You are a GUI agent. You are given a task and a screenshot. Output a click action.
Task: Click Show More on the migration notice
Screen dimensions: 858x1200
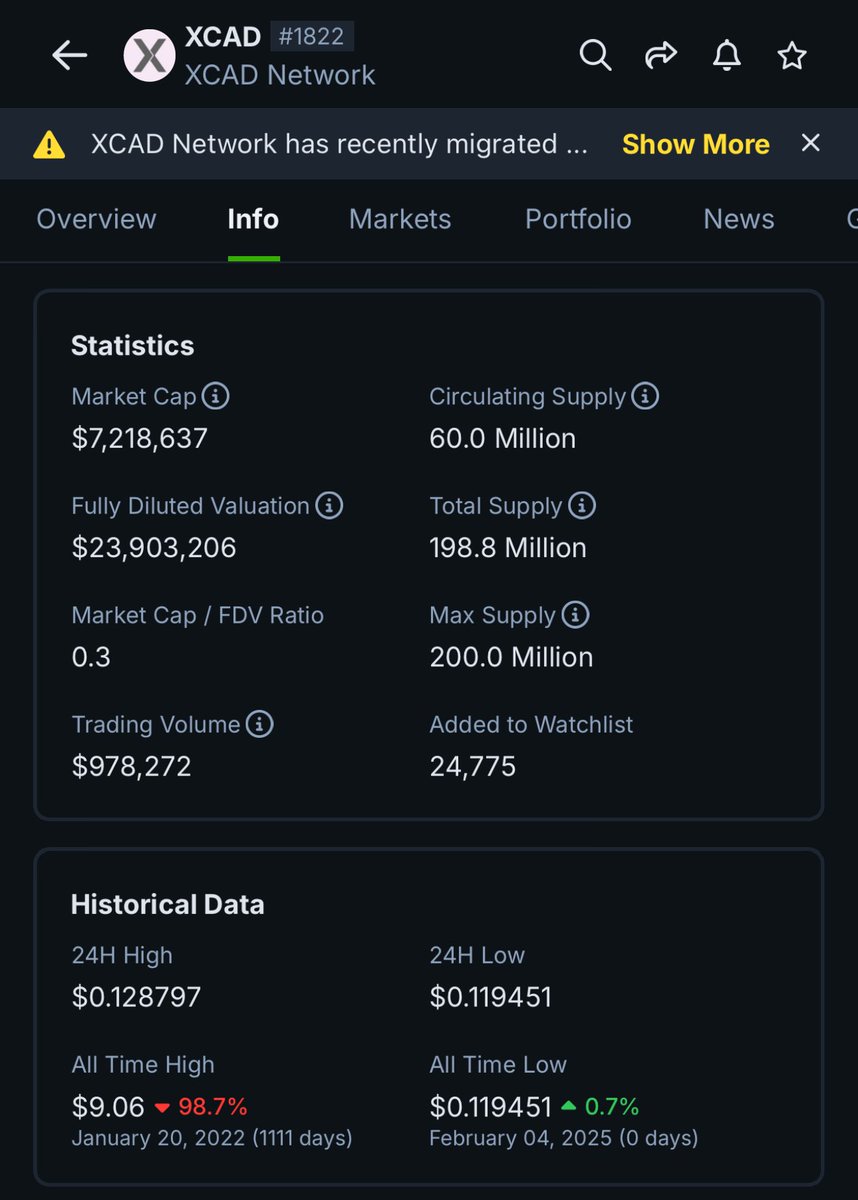coord(696,144)
